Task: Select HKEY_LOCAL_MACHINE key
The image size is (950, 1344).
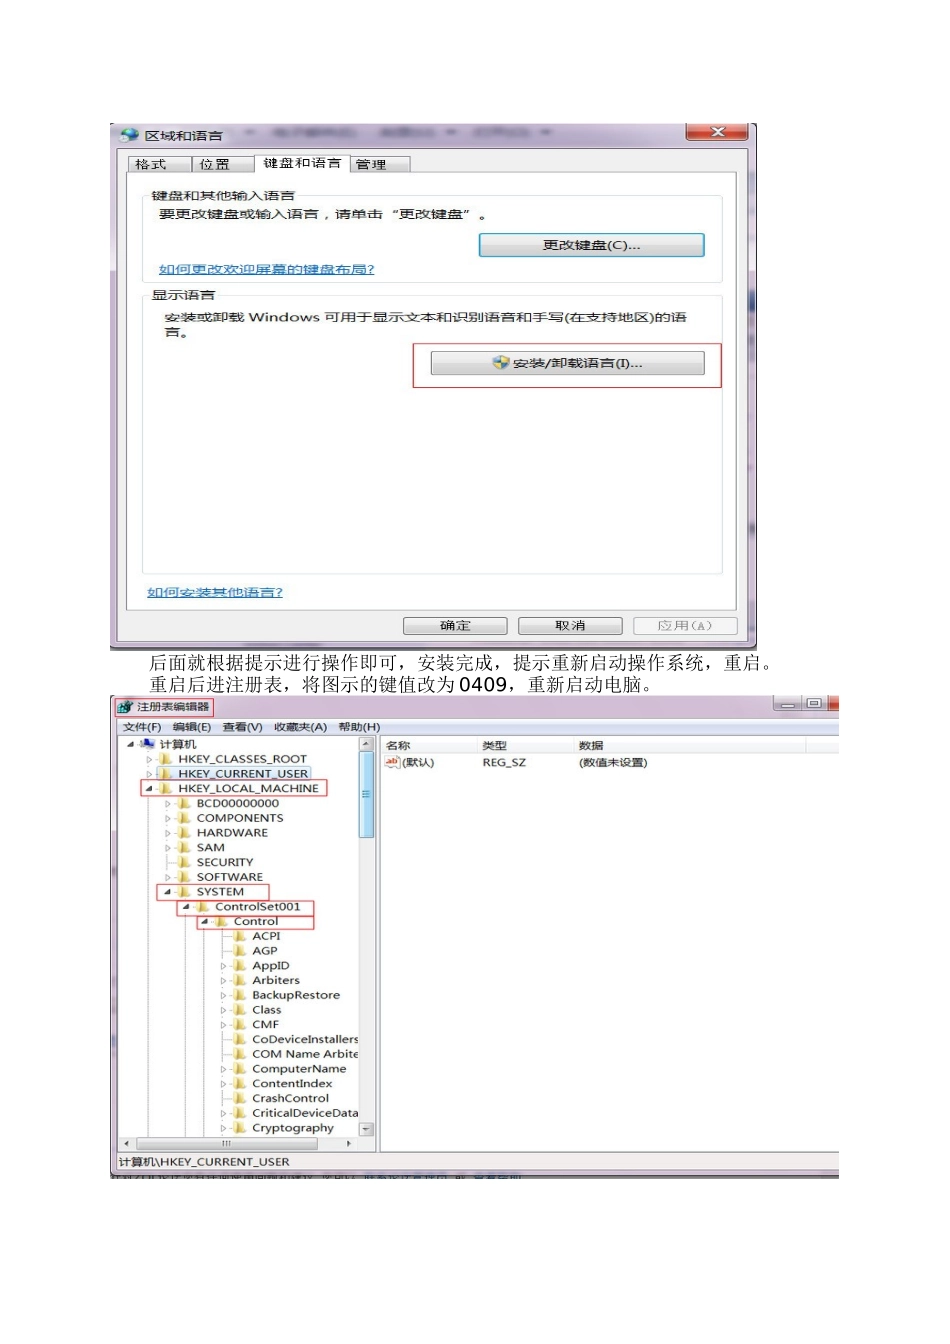Action: click(x=248, y=788)
